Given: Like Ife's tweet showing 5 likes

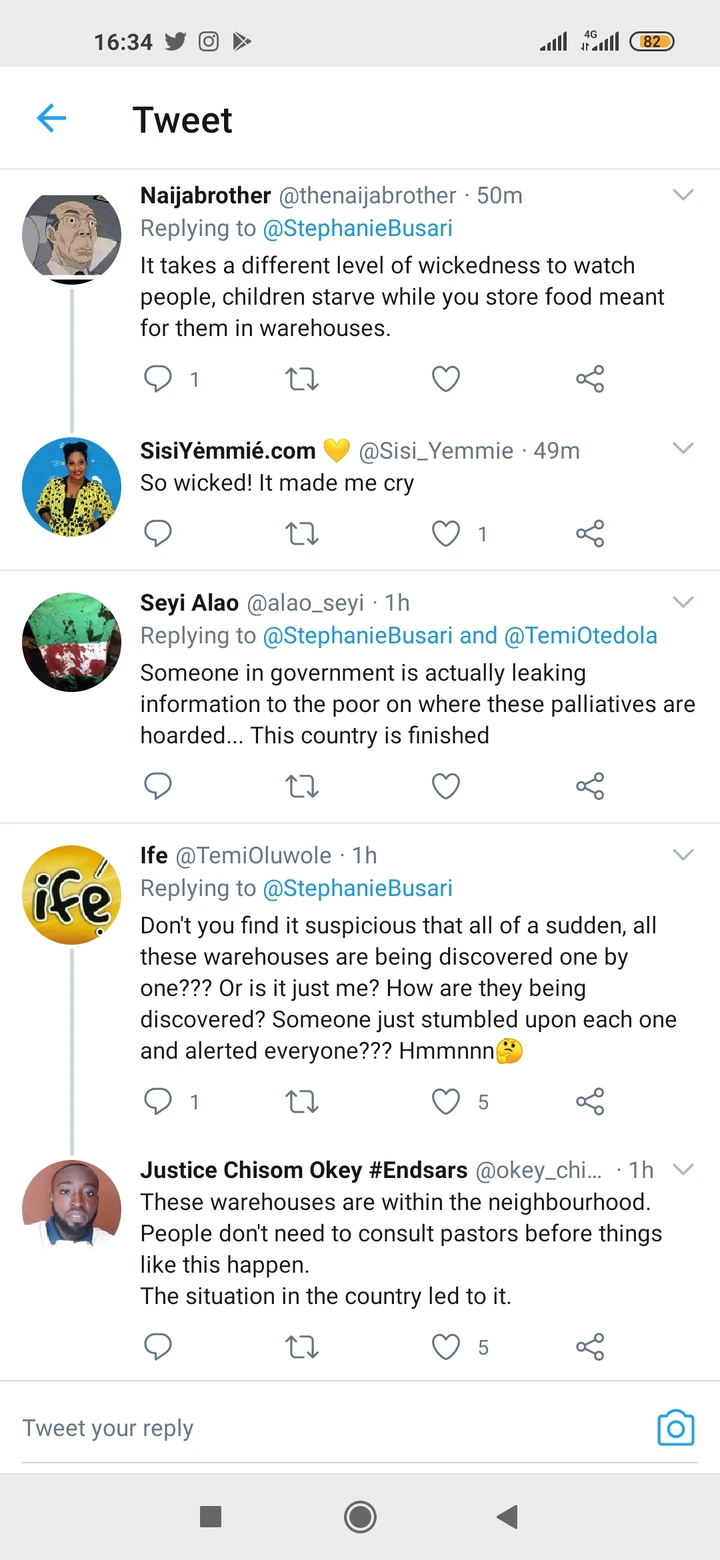Looking at the screenshot, I should point(446,1102).
